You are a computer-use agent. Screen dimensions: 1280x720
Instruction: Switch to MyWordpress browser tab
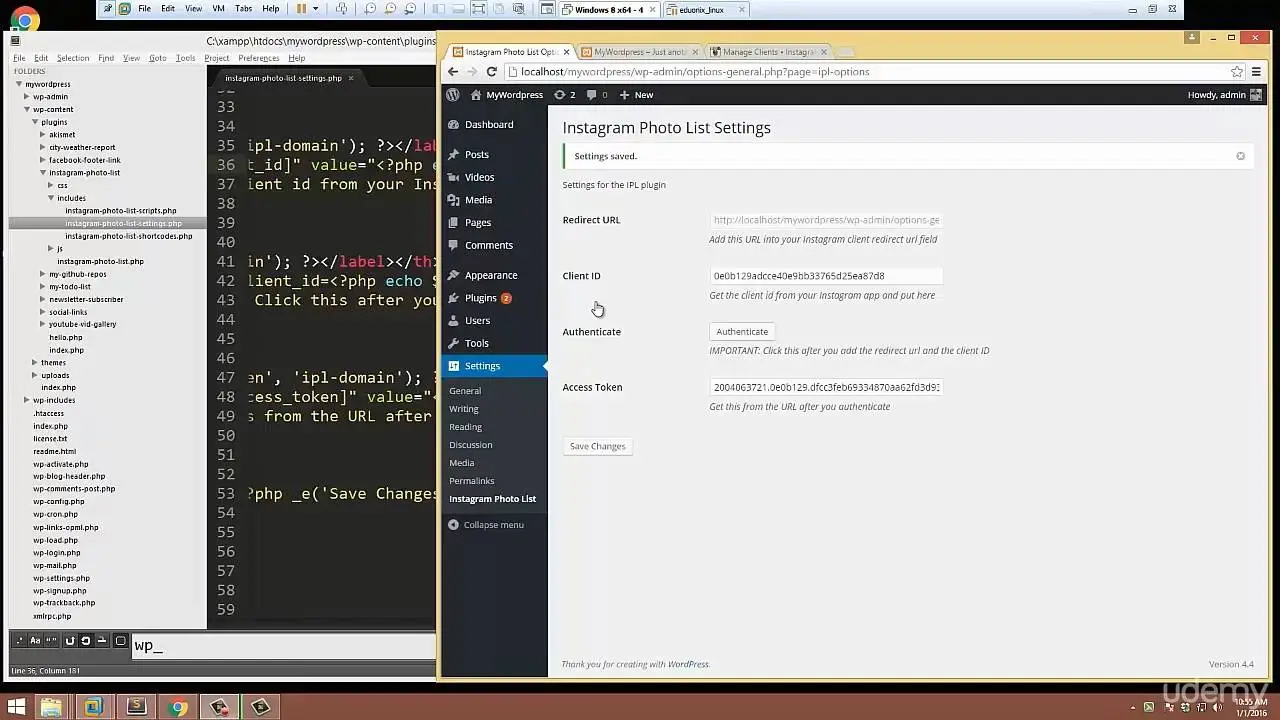[x=640, y=51]
